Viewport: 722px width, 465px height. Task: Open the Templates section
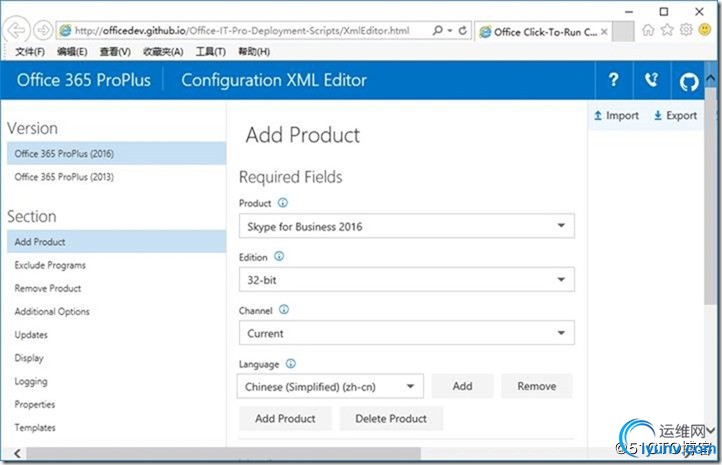pyautogui.click(x=116, y=427)
